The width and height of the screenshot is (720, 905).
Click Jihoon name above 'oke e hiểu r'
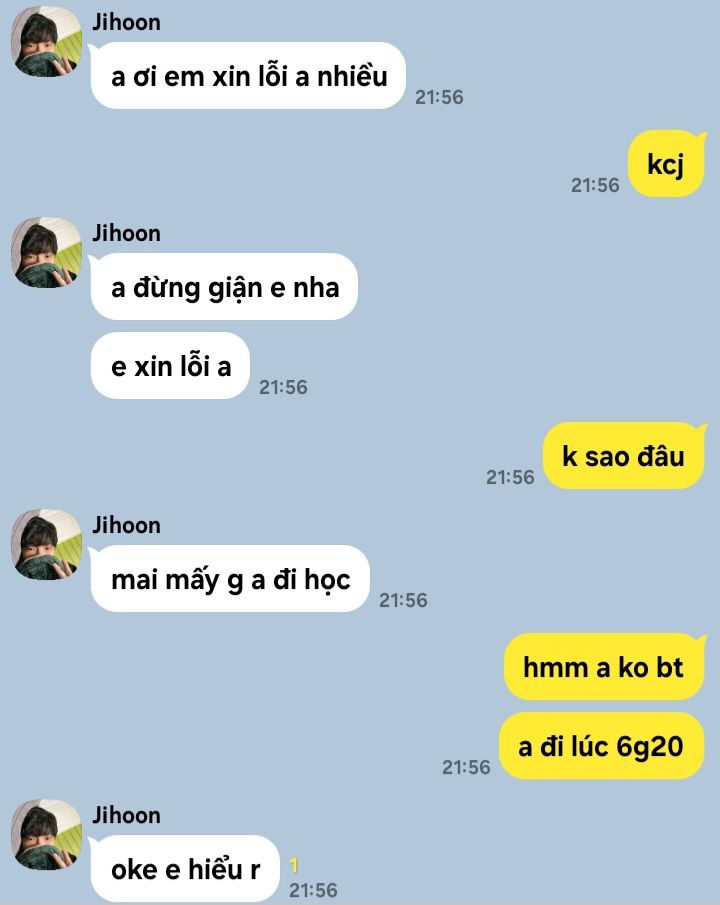pyautogui.click(x=126, y=815)
